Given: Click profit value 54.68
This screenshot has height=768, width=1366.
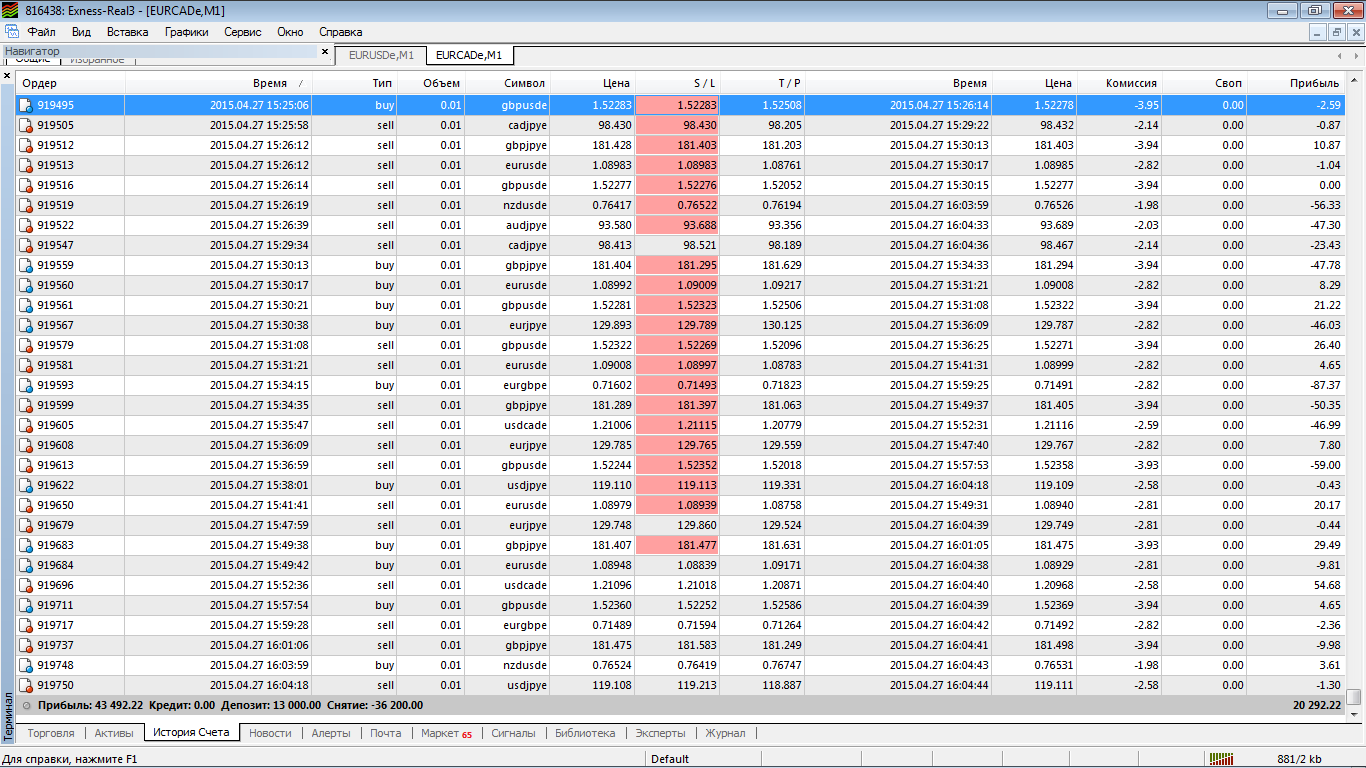Looking at the screenshot, I should (1326, 585).
